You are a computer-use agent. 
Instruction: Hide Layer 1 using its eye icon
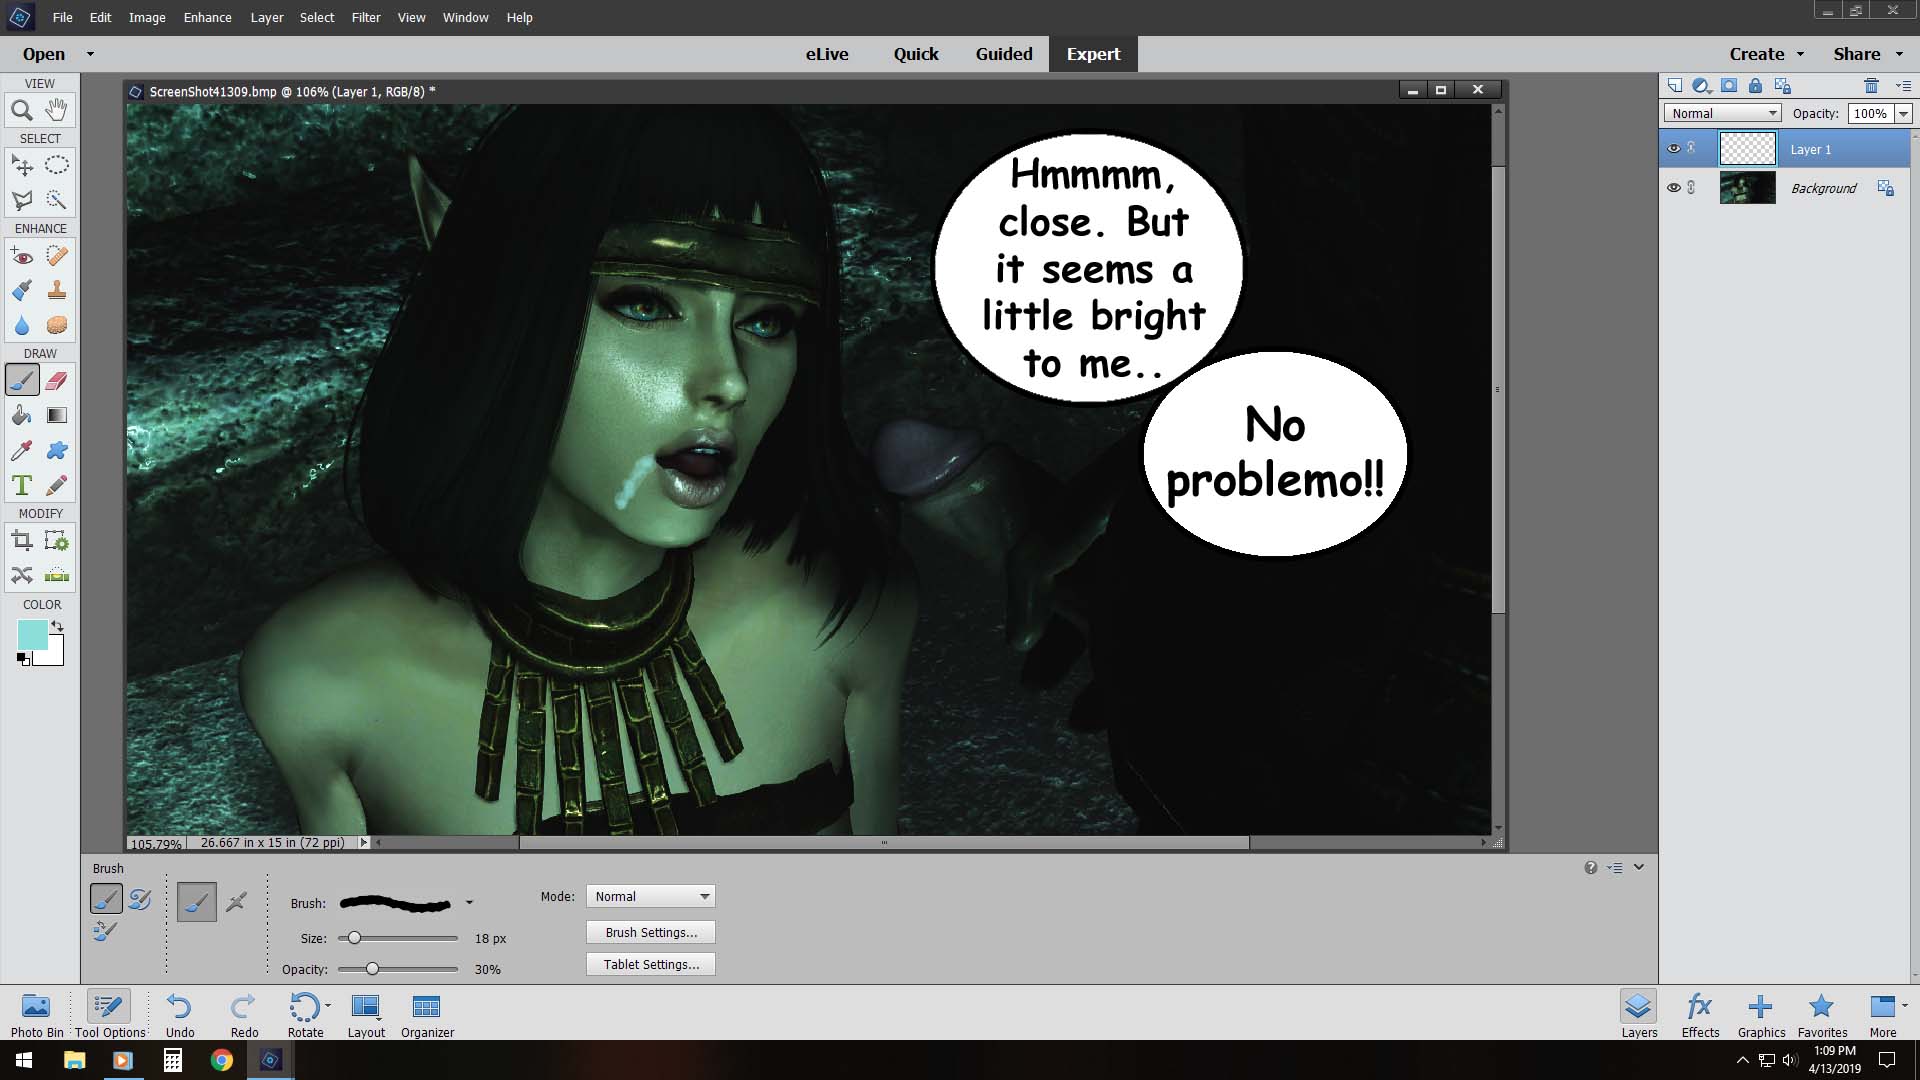click(1673, 149)
